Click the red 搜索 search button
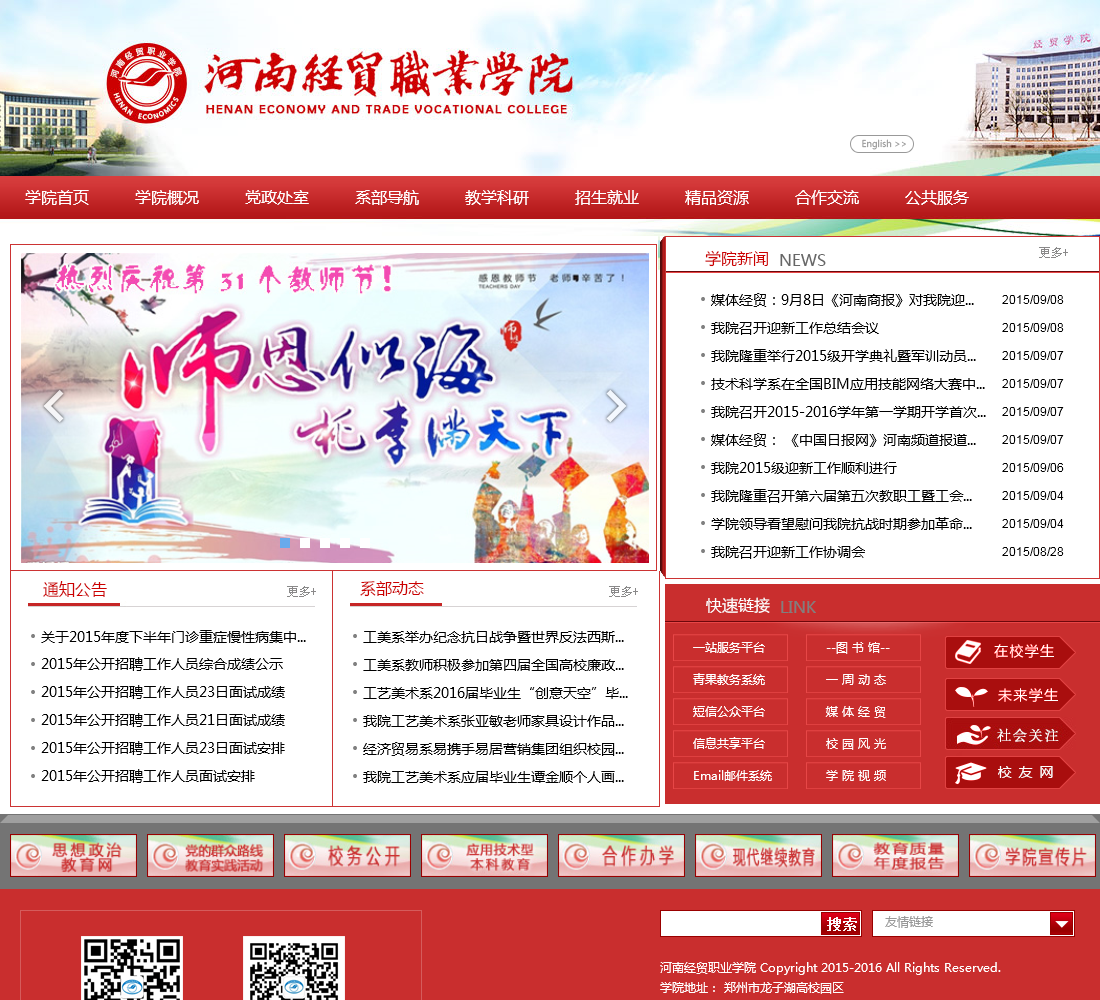This screenshot has width=1100, height=1000. pyautogui.click(x=841, y=924)
